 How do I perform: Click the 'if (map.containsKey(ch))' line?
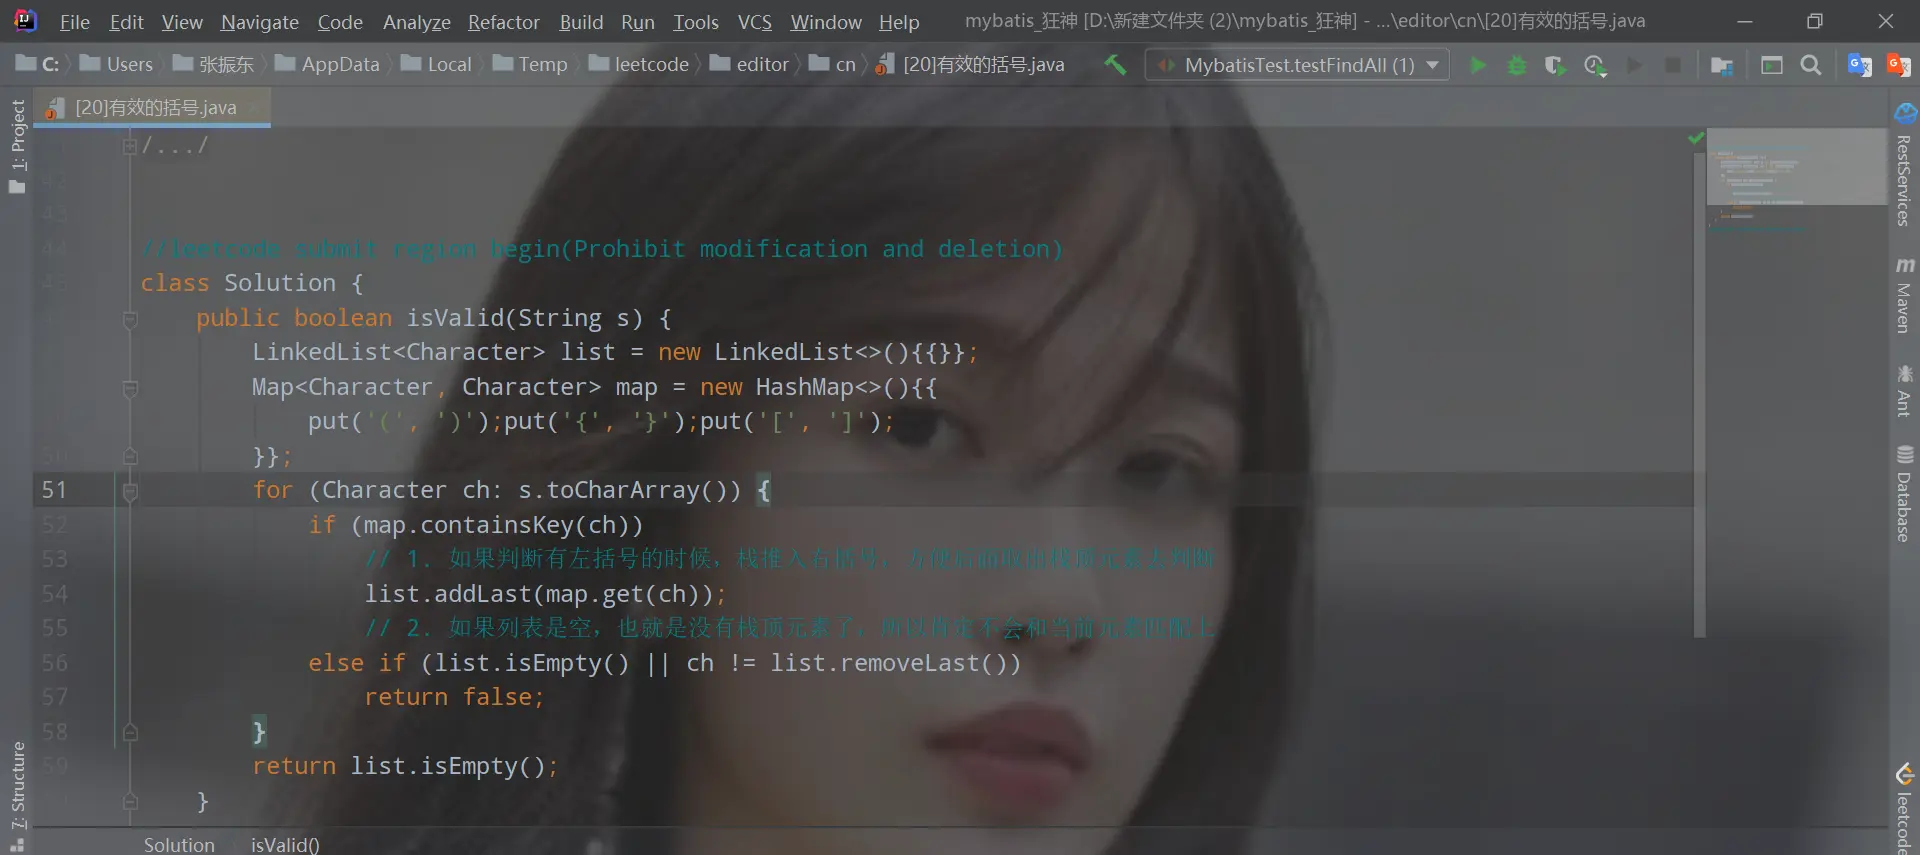476,526
